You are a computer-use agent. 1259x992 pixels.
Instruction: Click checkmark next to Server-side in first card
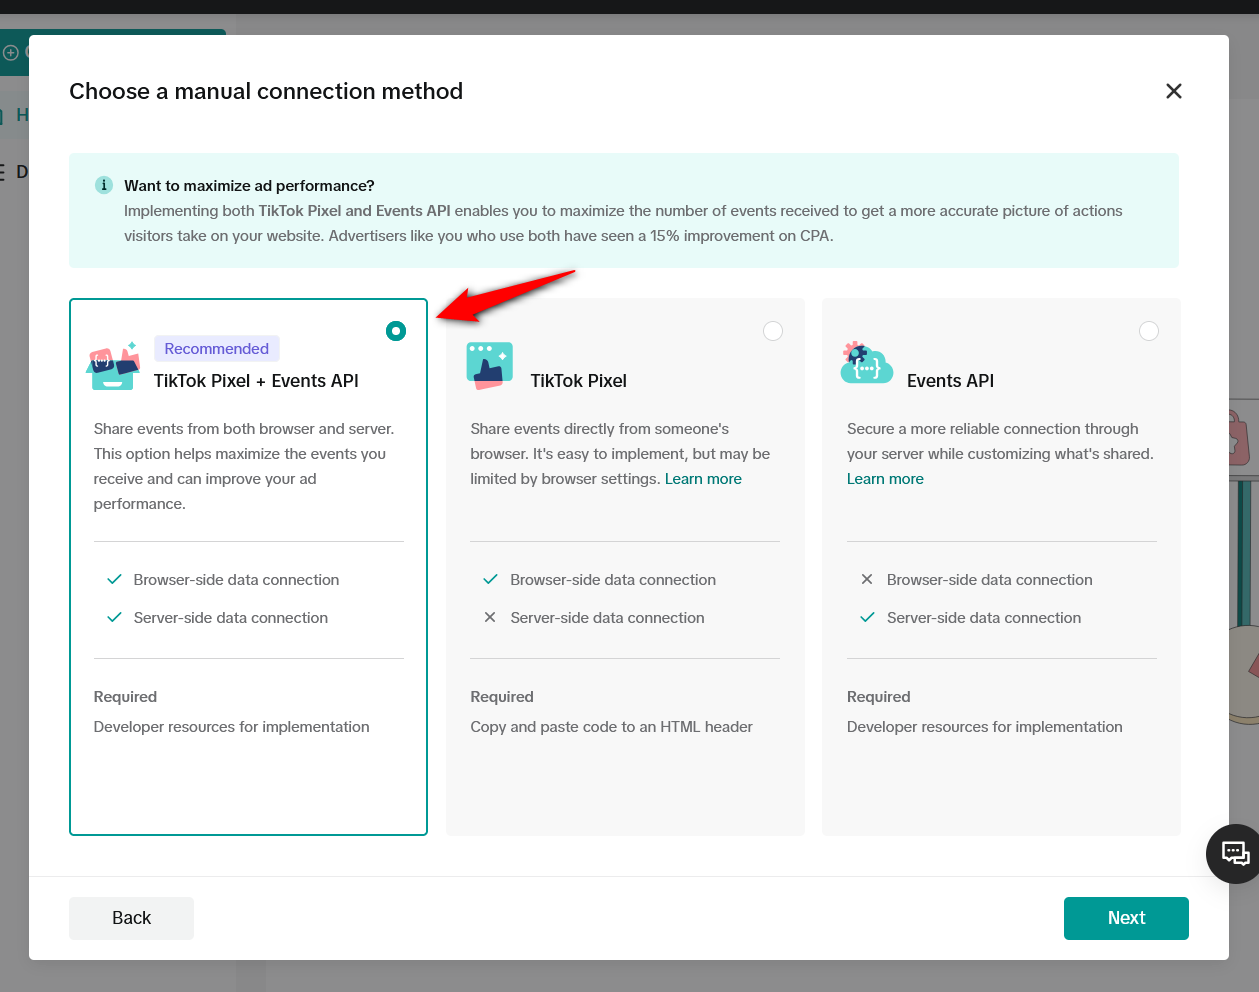coord(114,618)
